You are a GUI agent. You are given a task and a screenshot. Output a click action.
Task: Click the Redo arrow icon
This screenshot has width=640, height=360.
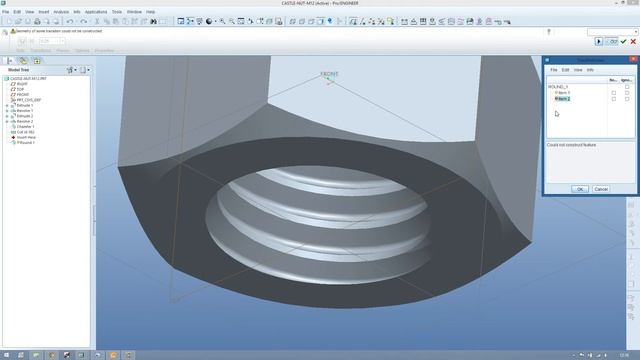(x=84, y=21)
